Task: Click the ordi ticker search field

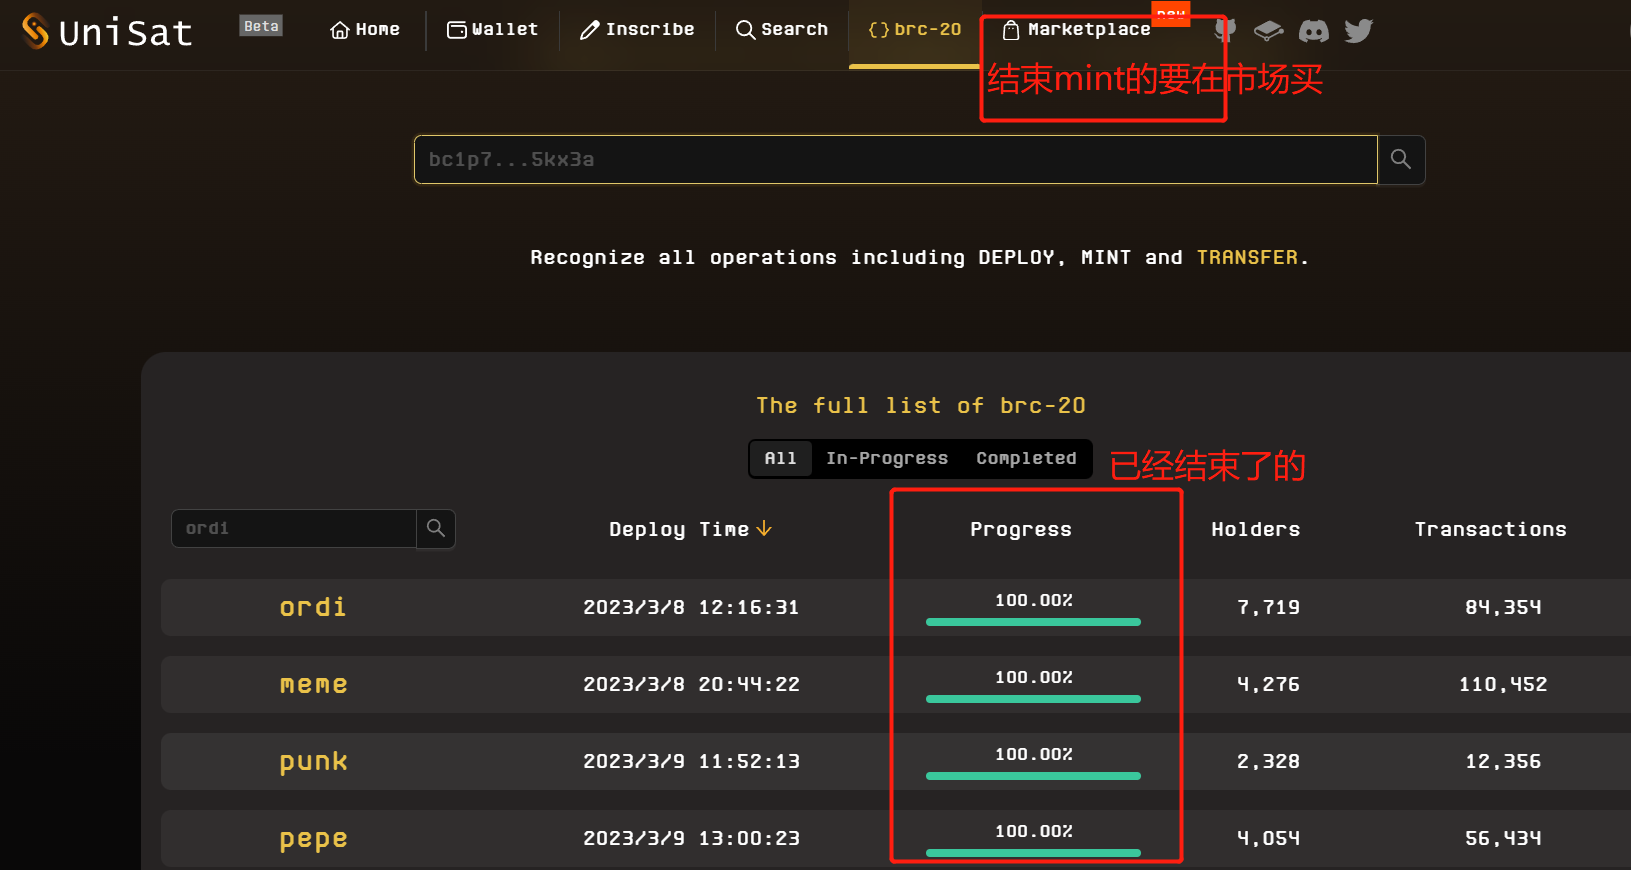Action: (x=294, y=528)
